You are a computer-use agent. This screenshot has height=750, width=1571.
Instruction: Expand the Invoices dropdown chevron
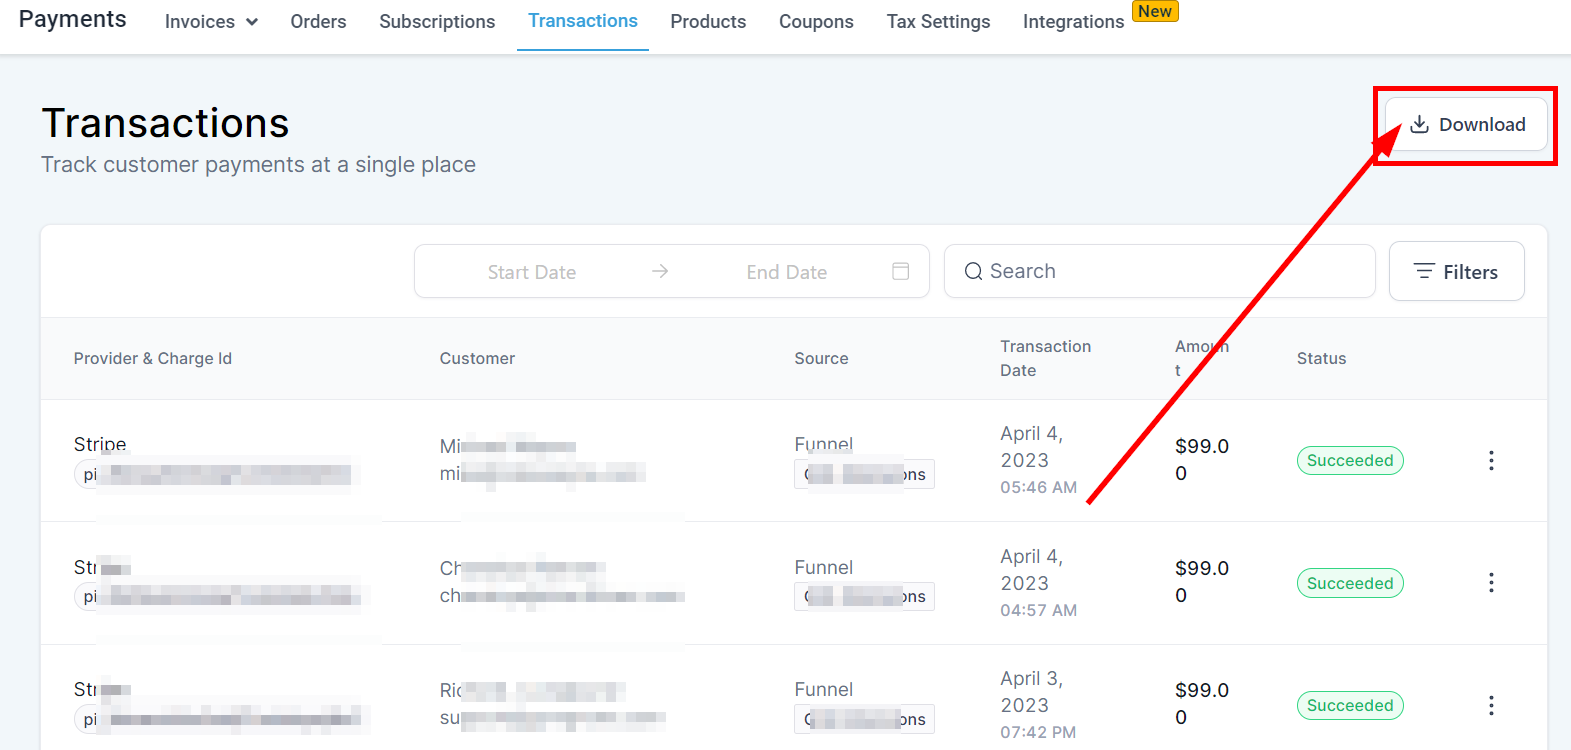pyautogui.click(x=252, y=22)
